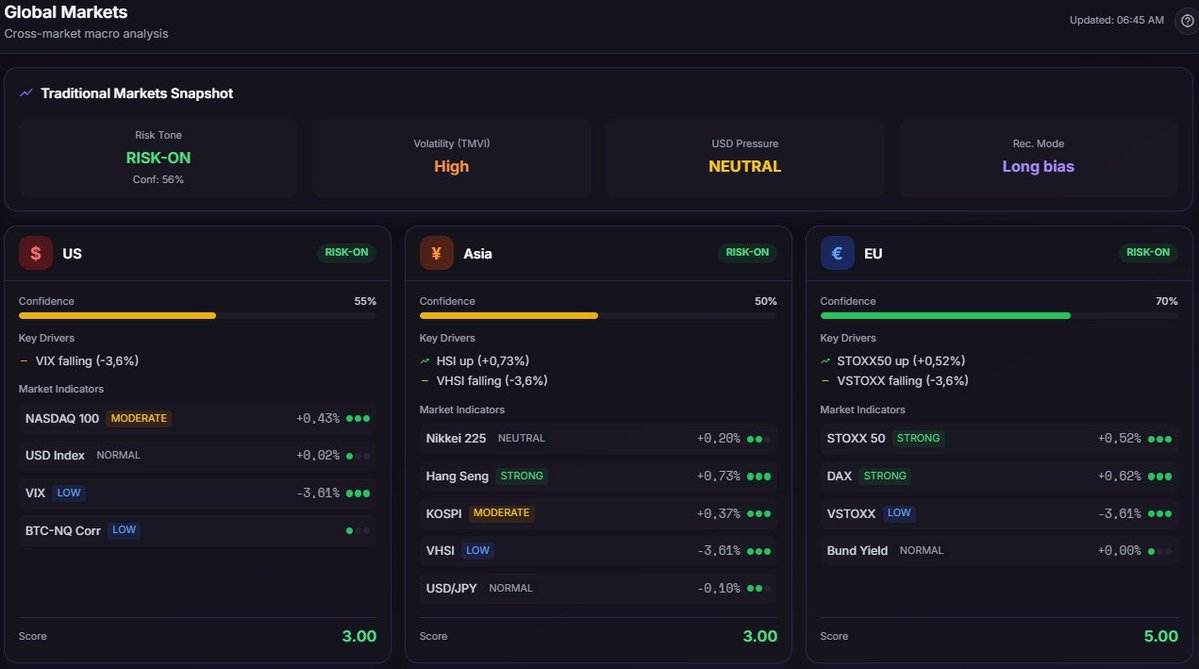Click the Hang Seng signal dots
The height and width of the screenshot is (669, 1199).
coord(759,476)
